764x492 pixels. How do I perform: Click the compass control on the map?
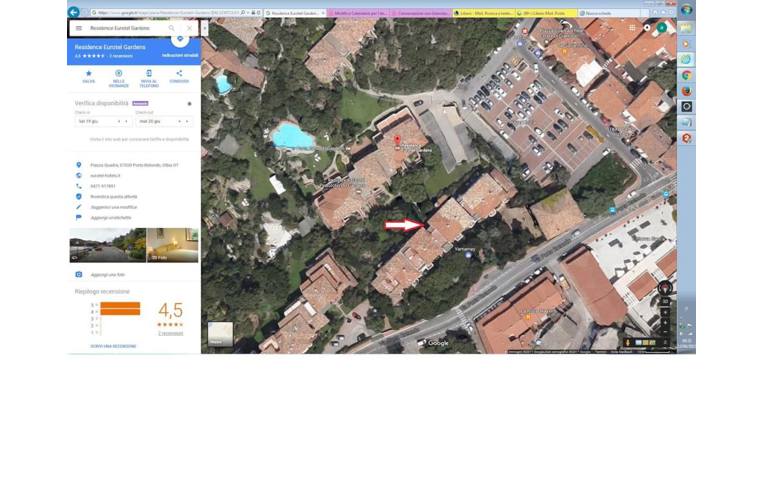tap(665, 288)
